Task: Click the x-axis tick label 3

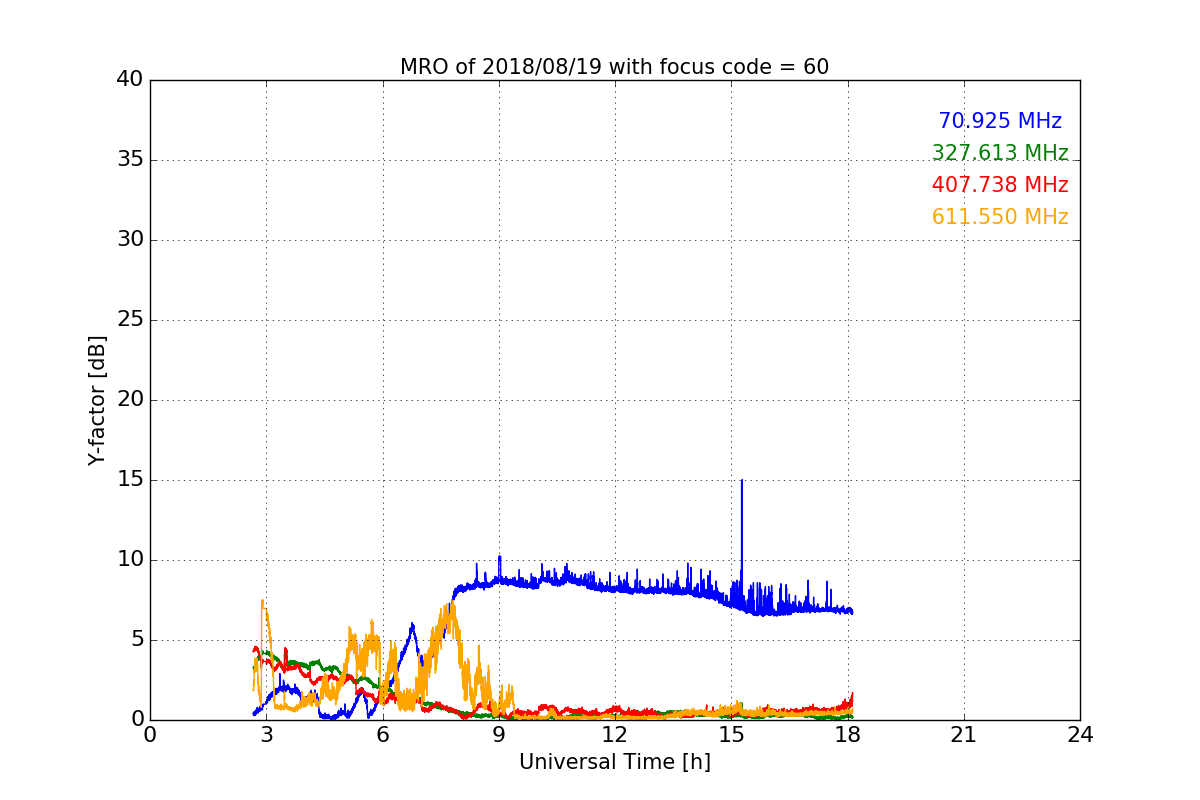Action: pyautogui.click(x=266, y=734)
